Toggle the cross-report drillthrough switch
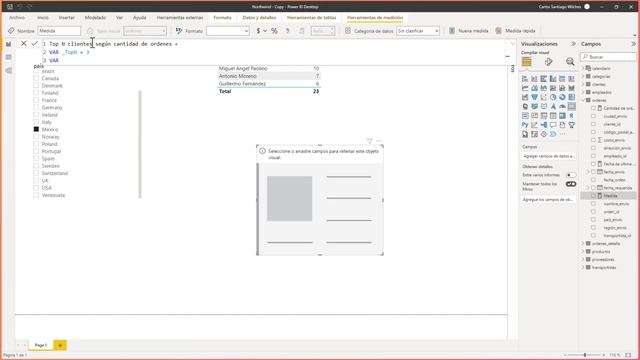 (x=571, y=175)
